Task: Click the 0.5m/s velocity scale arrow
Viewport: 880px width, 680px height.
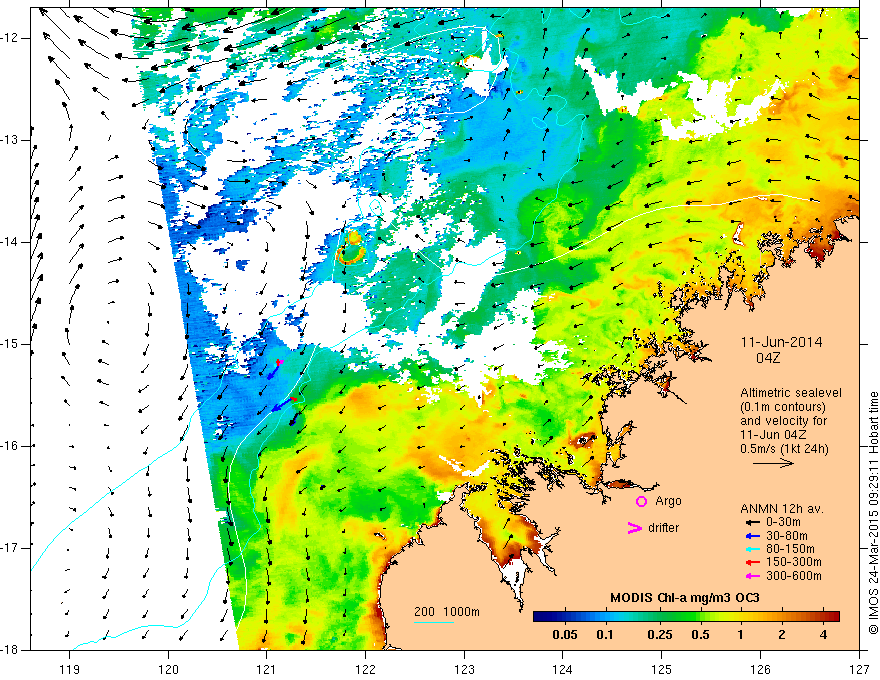Action: coord(773,463)
